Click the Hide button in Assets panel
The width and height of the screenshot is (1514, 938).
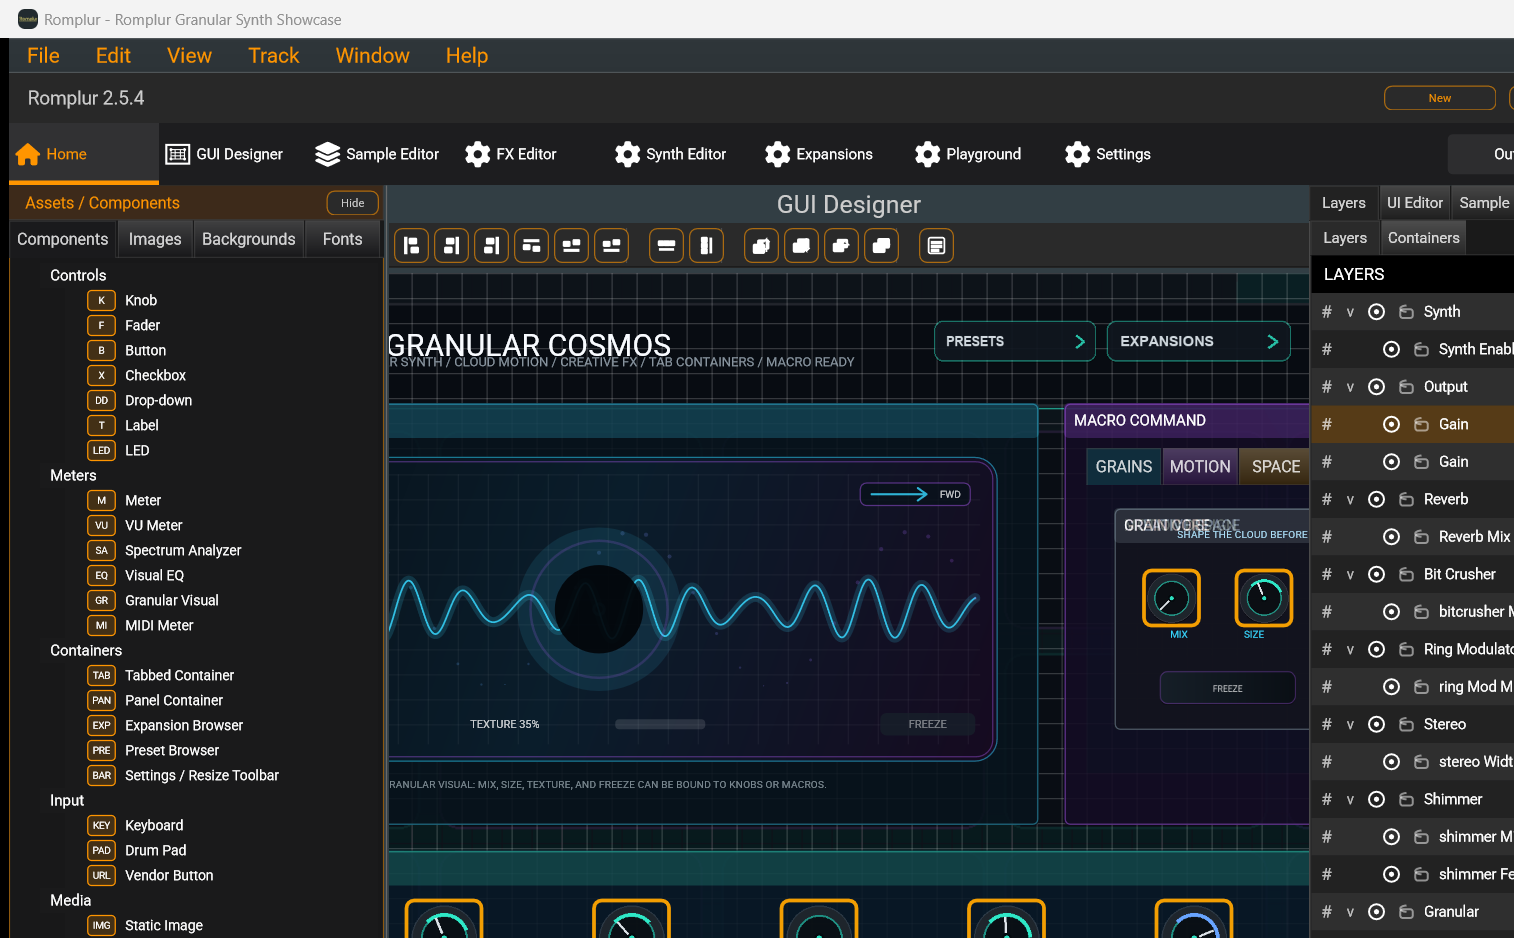(x=353, y=203)
